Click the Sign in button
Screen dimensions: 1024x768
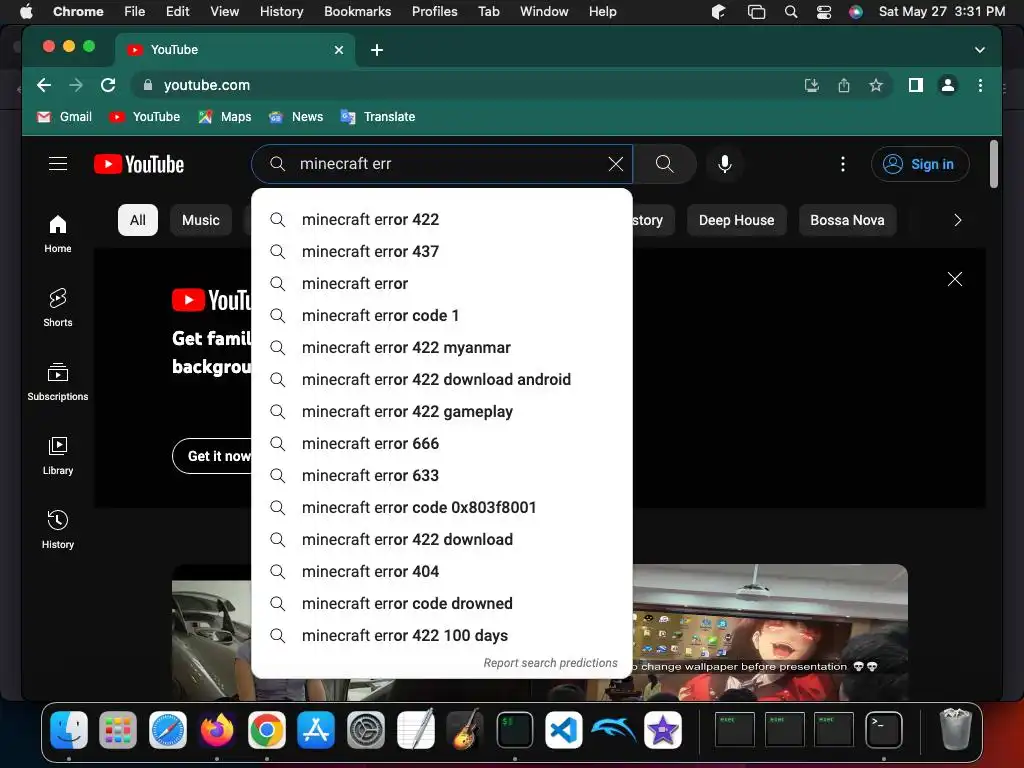(x=920, y=164)
